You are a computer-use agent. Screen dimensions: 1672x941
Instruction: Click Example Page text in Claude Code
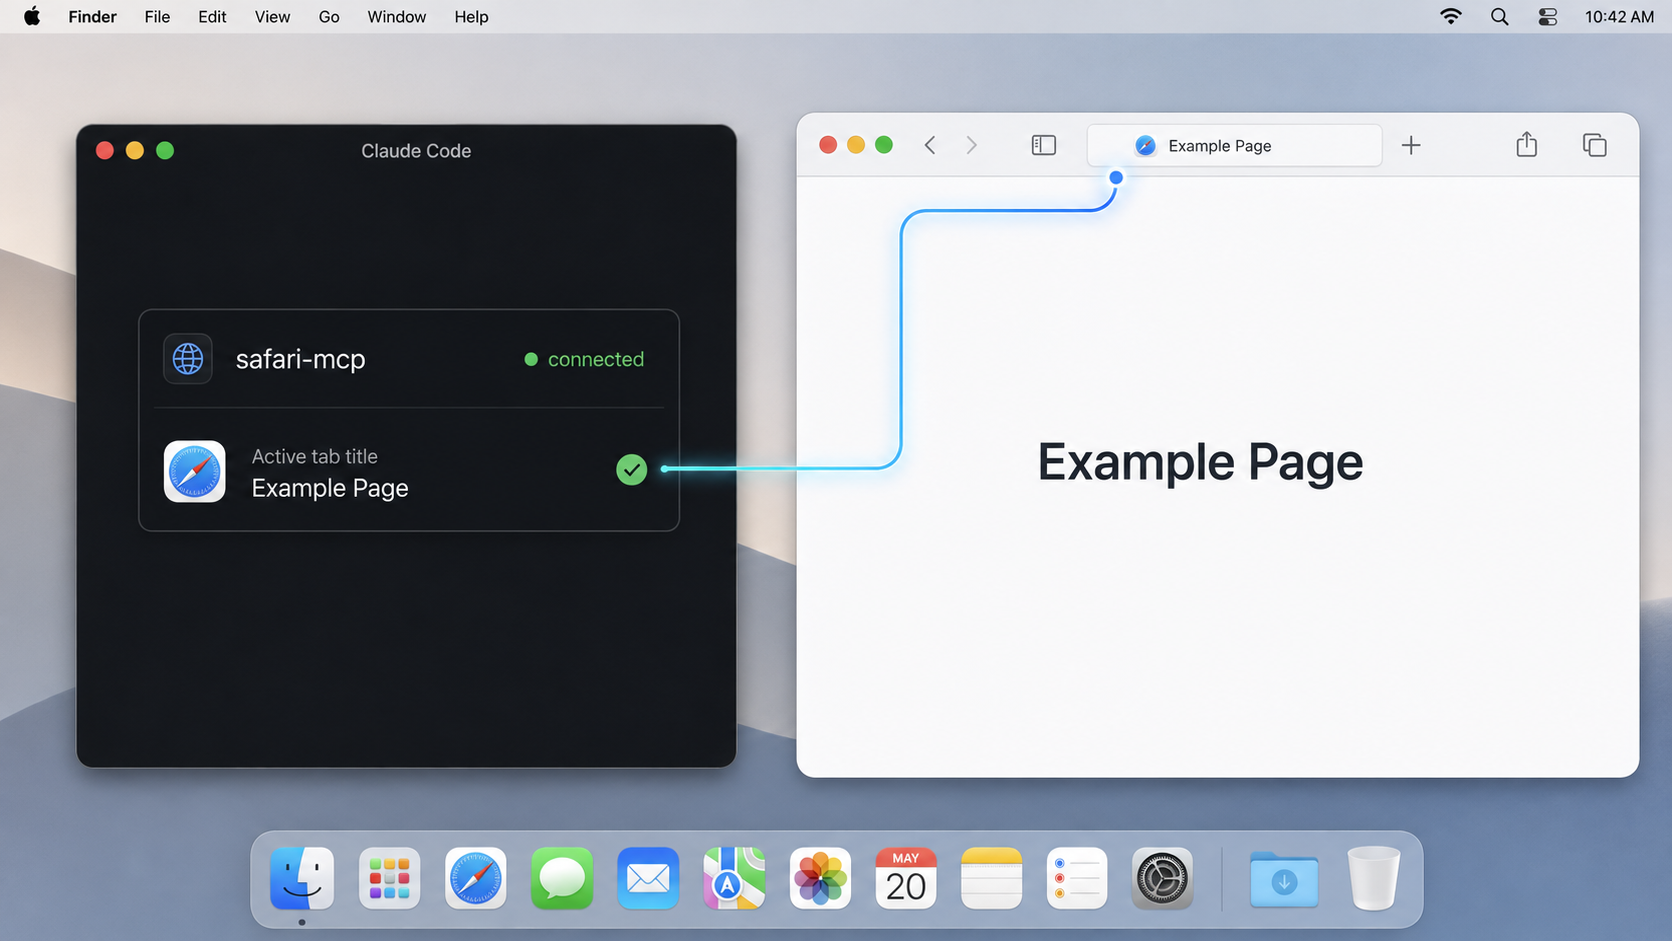tap(330, 488)
